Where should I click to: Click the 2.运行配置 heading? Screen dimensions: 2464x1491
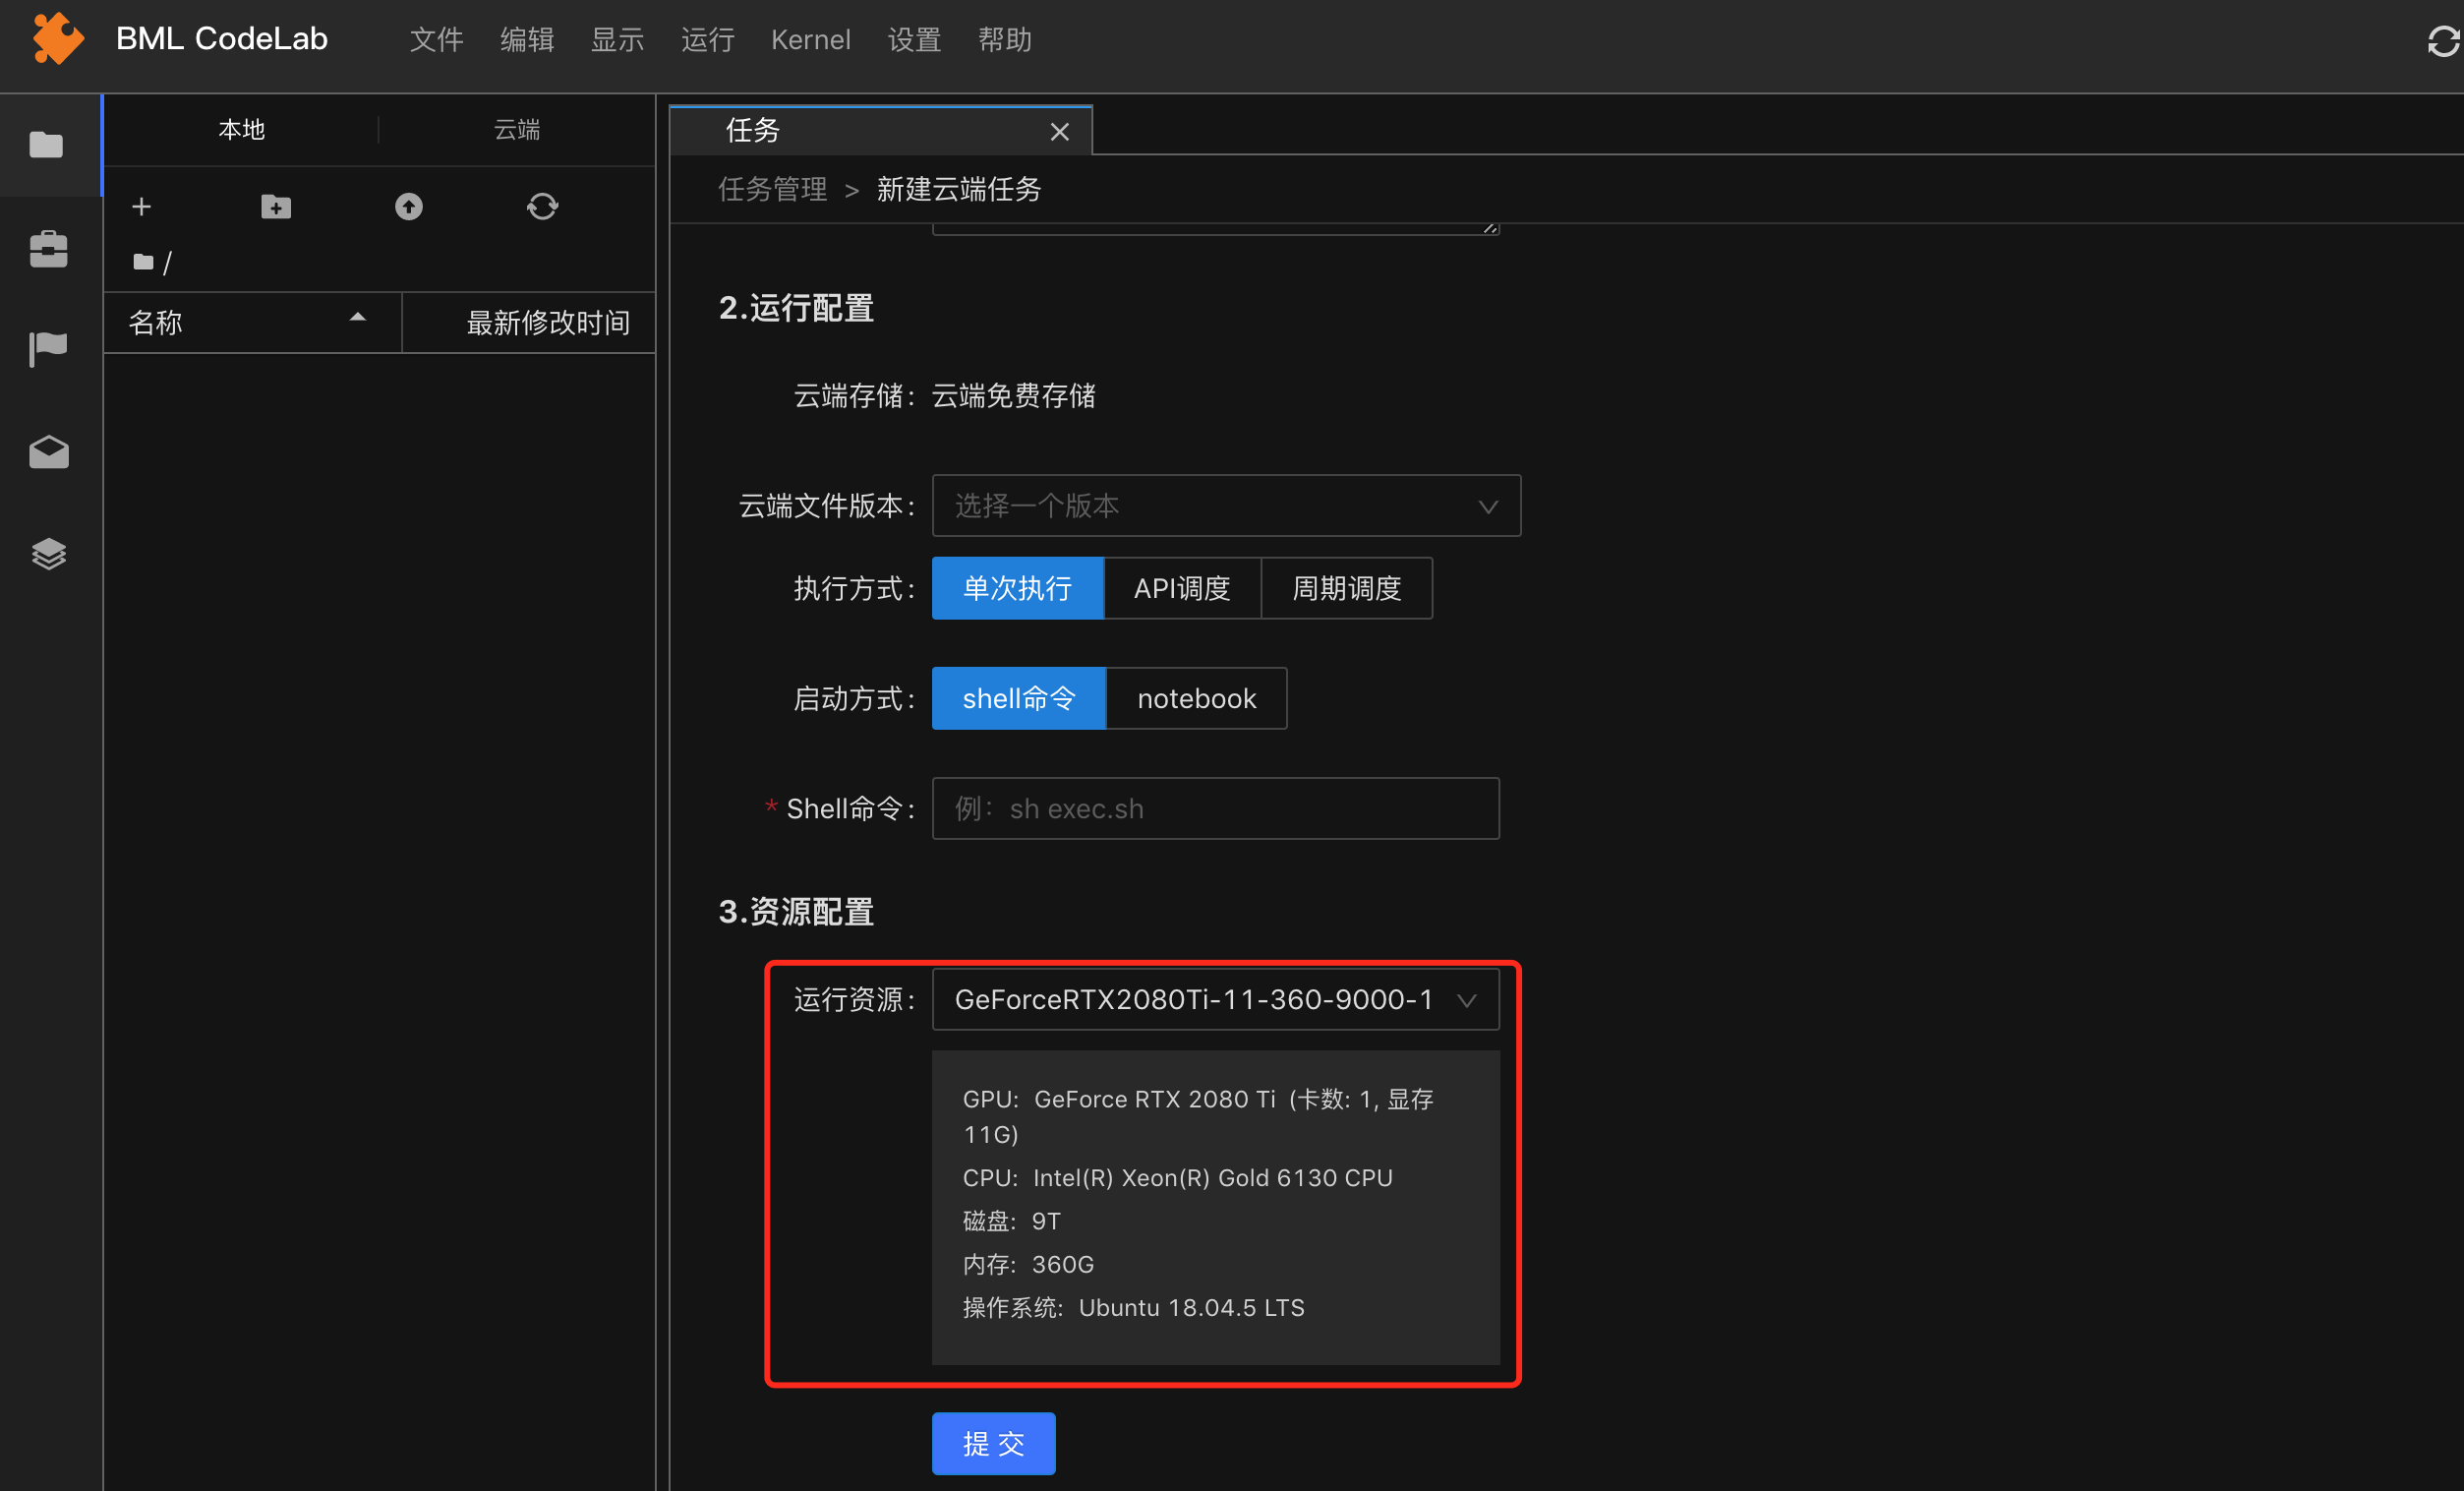tap(796, 308)
